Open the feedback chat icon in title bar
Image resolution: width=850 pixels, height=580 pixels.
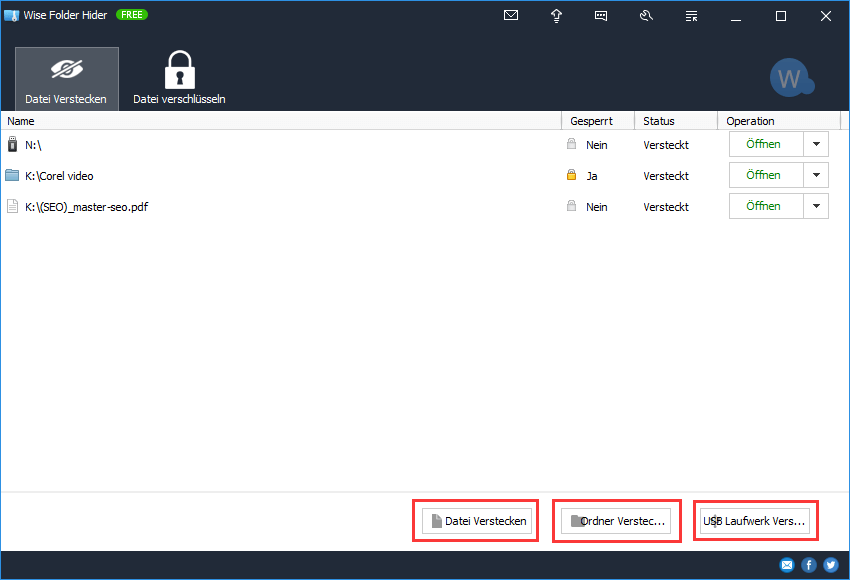click(601, 16)
